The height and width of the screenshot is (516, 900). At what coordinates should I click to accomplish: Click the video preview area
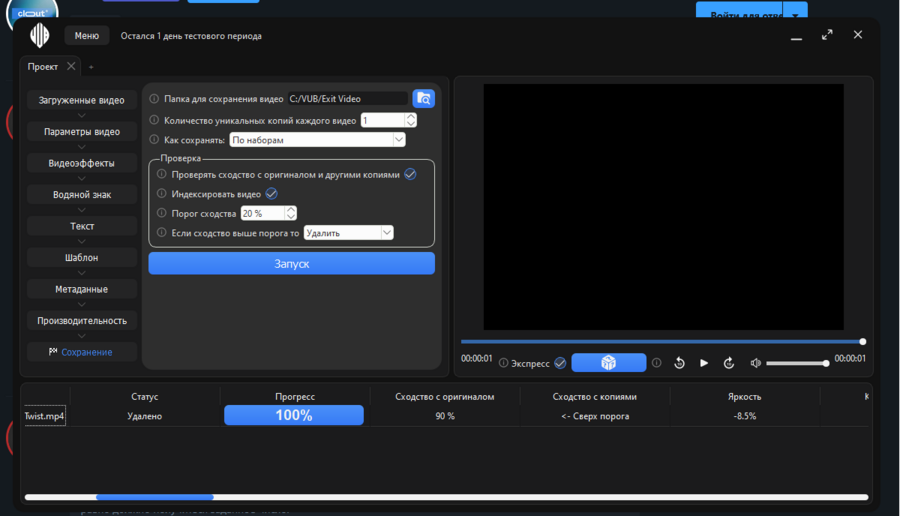[x=664, y=207]
